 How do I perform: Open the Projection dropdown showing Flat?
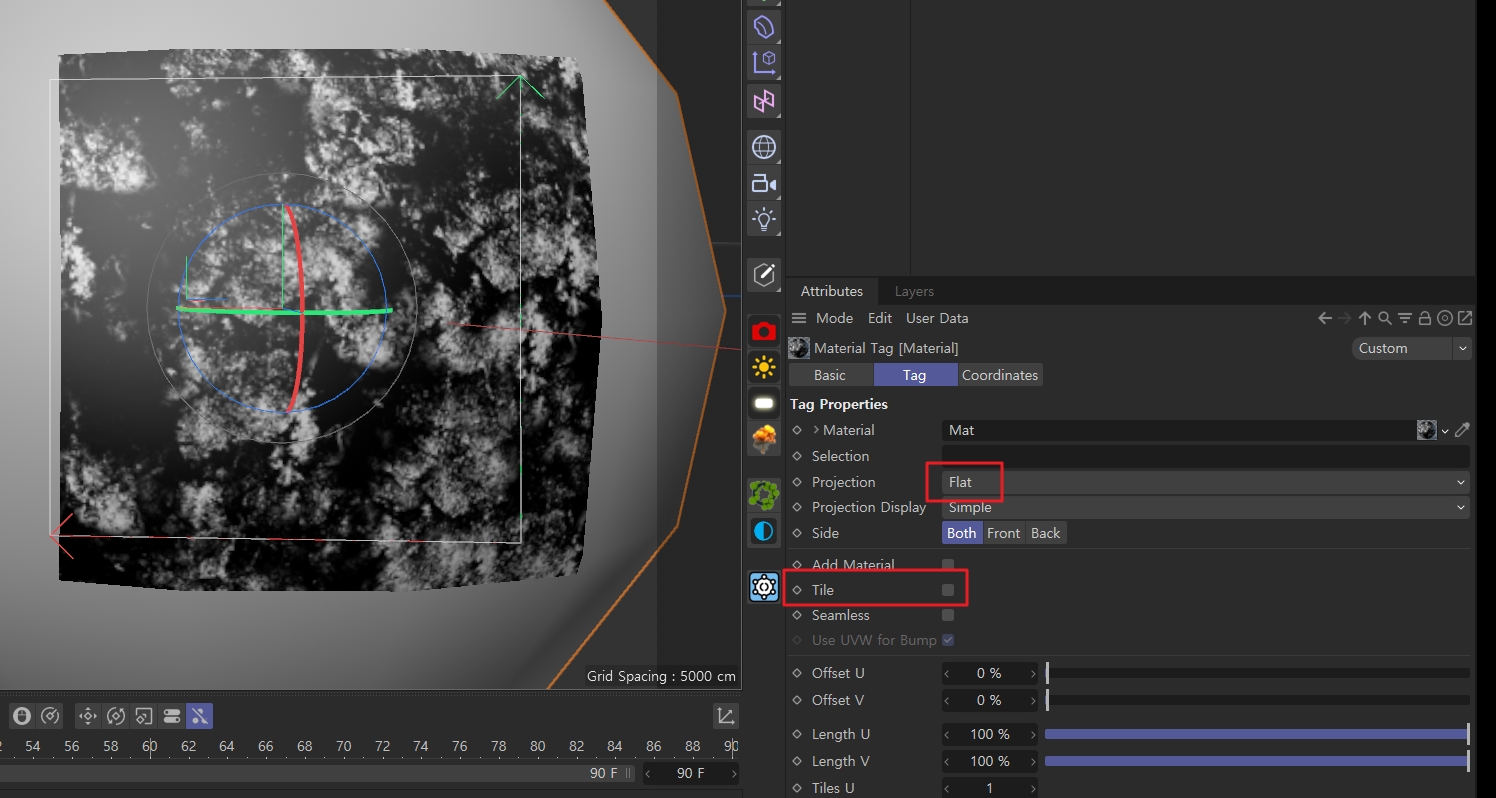1206,482
